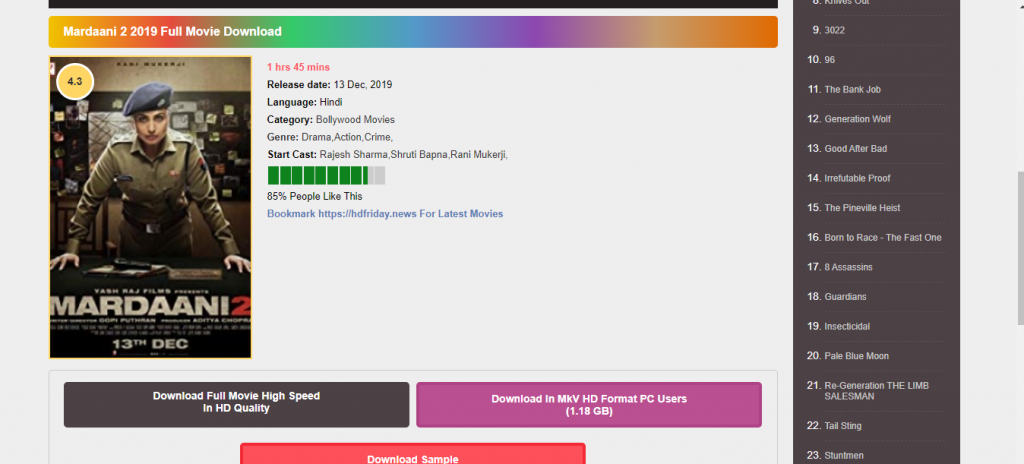
Task: Click the 1 hrs 45 mins duration text
Action: coord(298,67)
